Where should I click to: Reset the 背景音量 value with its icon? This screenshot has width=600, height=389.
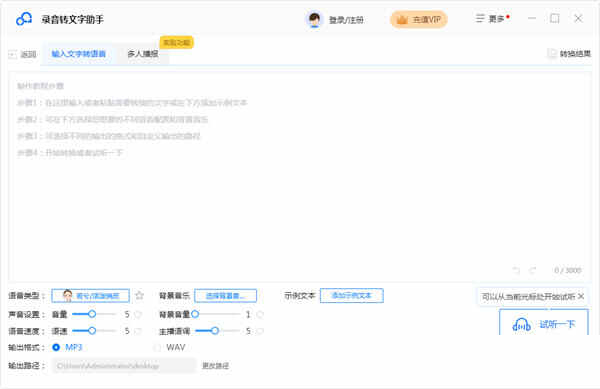(x=260, y=314)
